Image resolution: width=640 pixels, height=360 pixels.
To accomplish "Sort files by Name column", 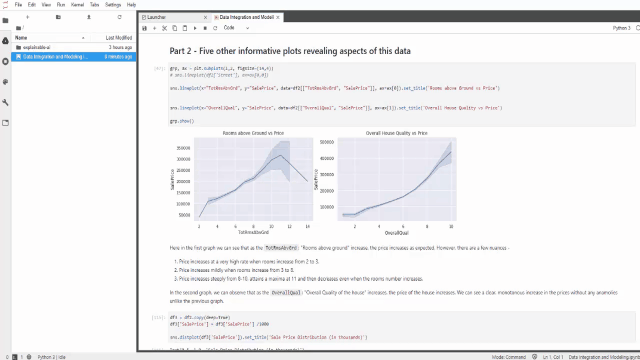I will click(50, 38).
